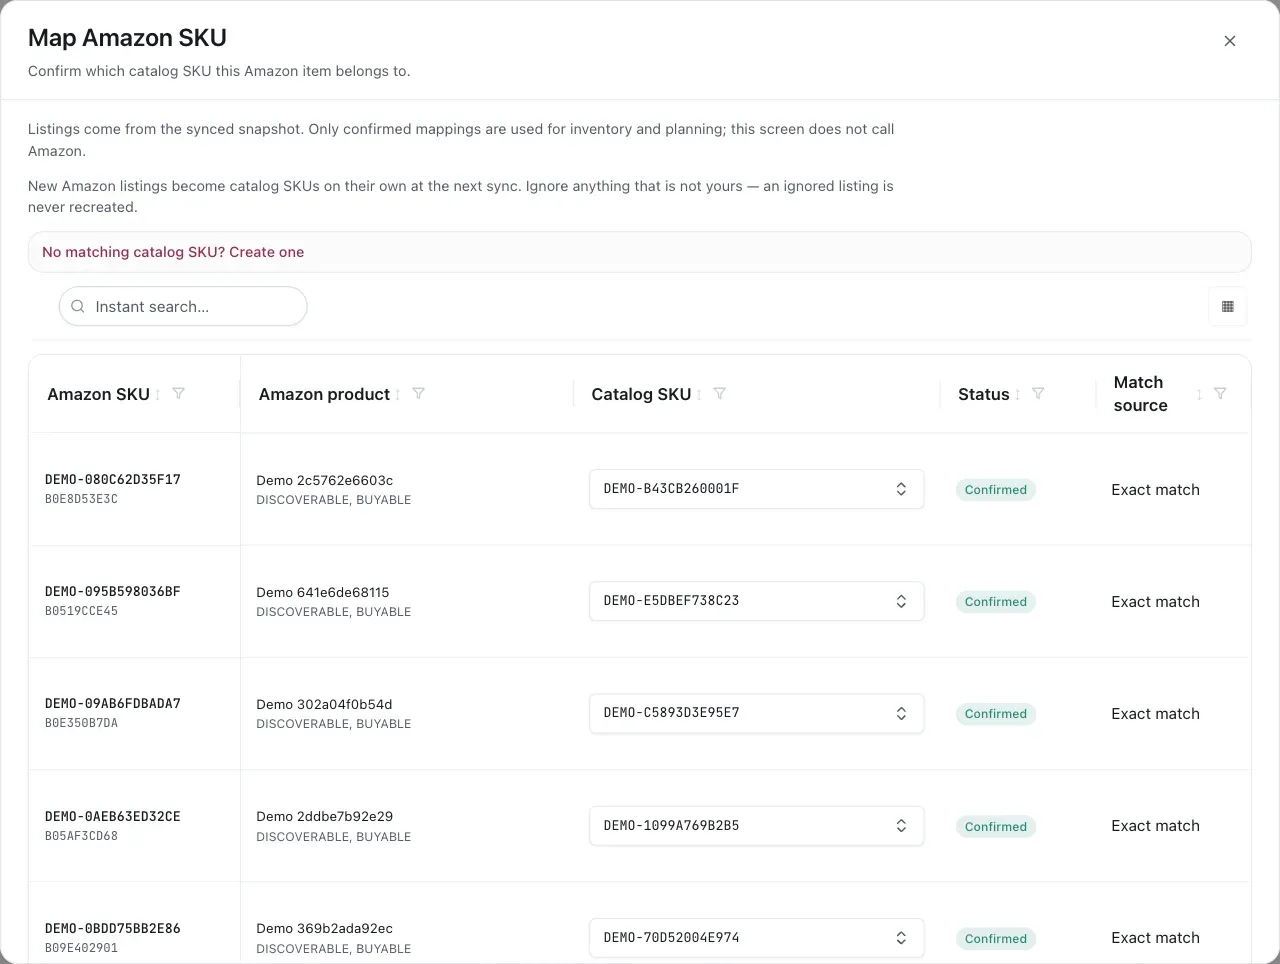Open catalog SKU dropdown DEMO-1099A769B2B5
The width and height of the screenshot is (1280, 964).
click(x=756, y=826)
